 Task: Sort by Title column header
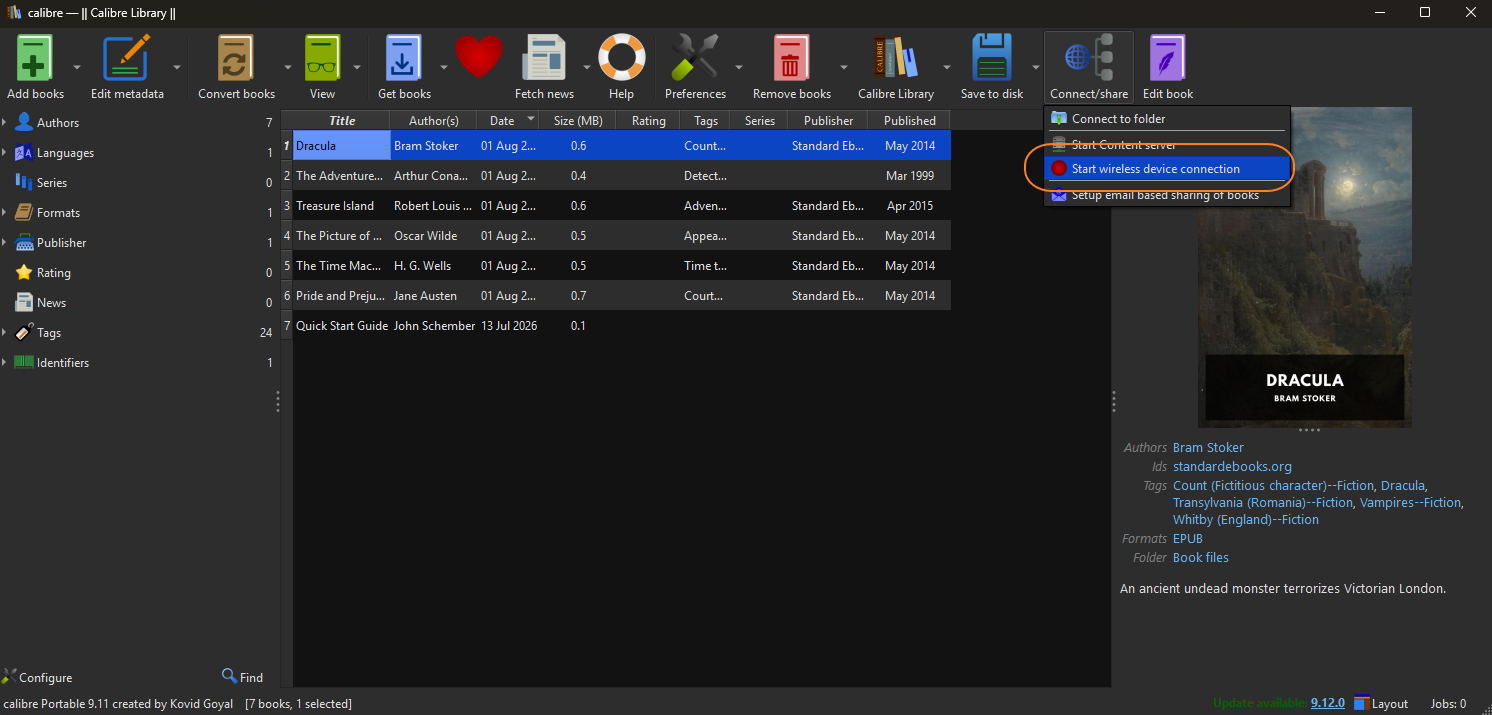click(342, 120)
